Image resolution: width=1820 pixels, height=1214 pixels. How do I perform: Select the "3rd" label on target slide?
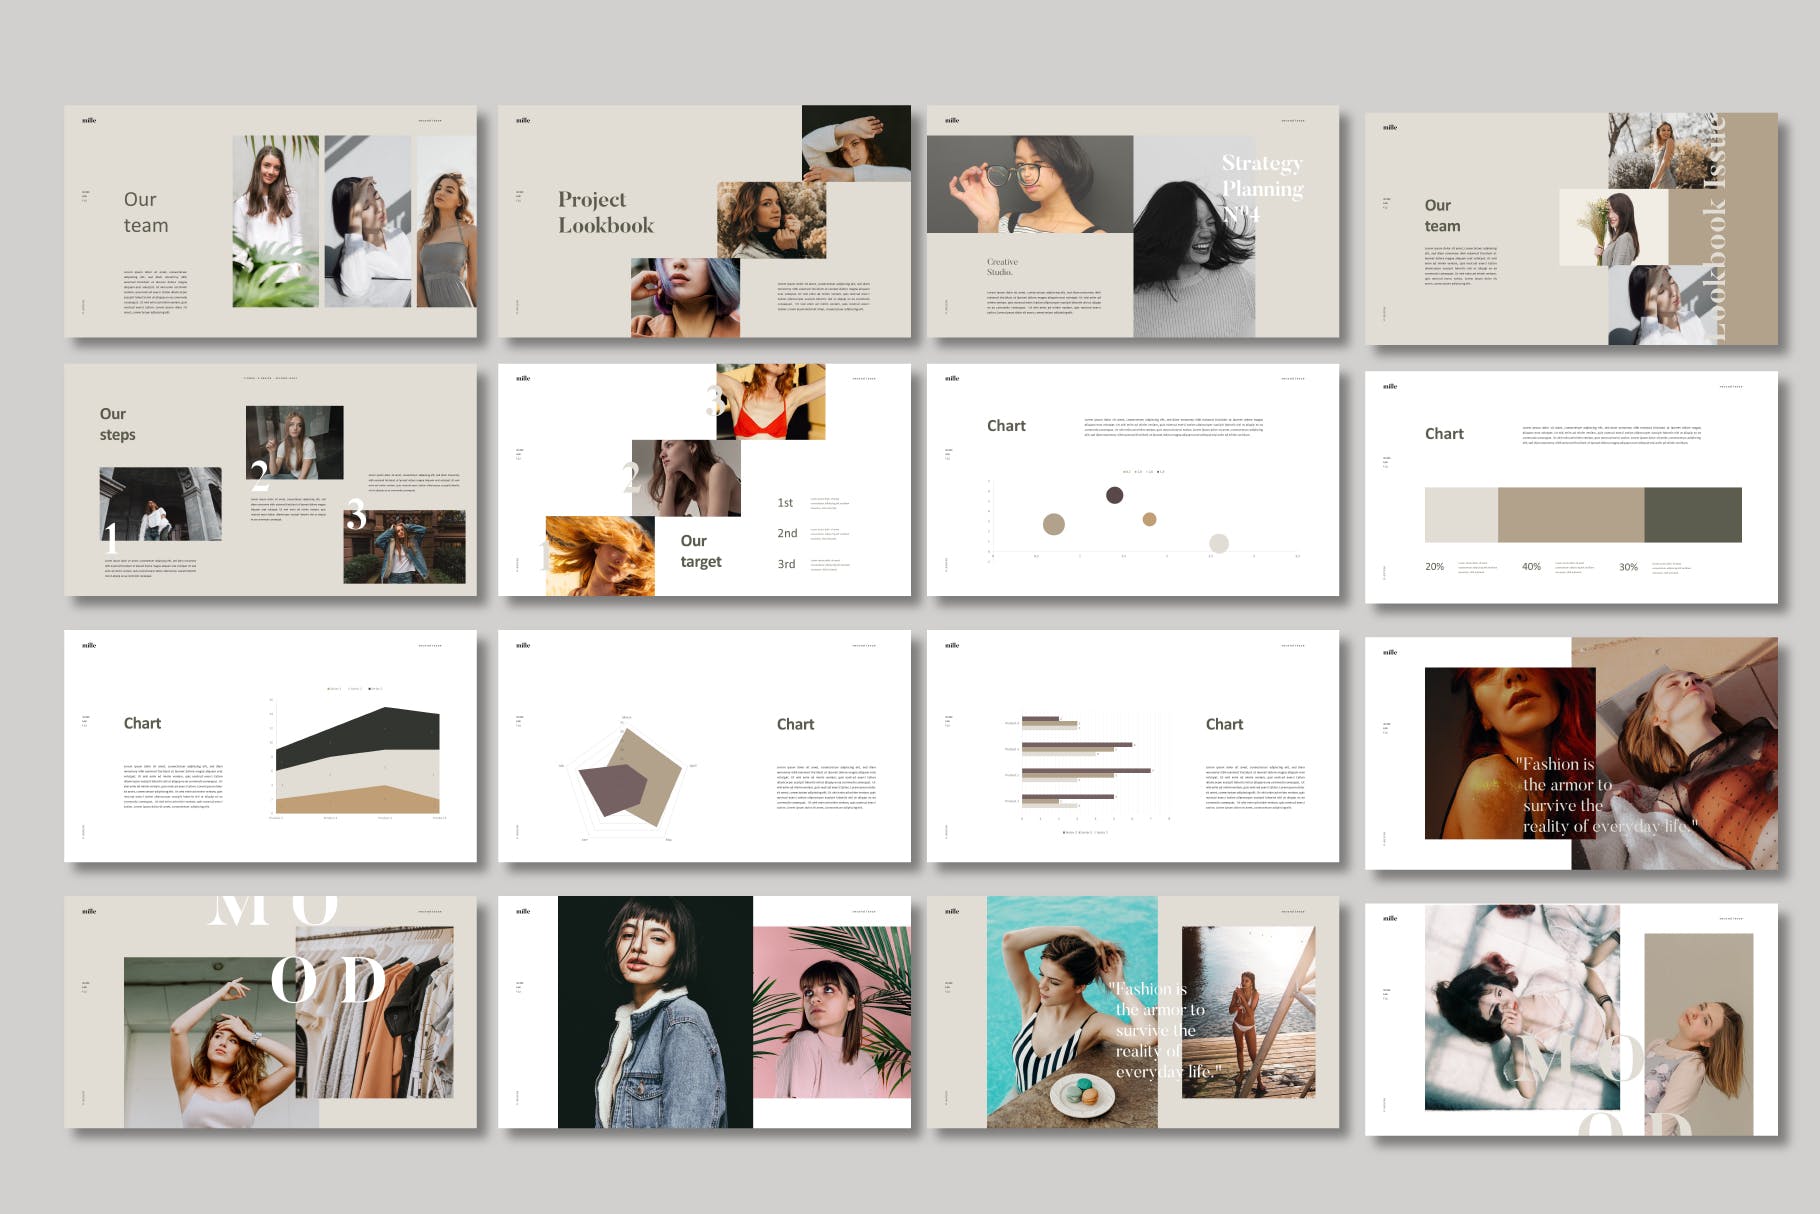tap(787, 564)
